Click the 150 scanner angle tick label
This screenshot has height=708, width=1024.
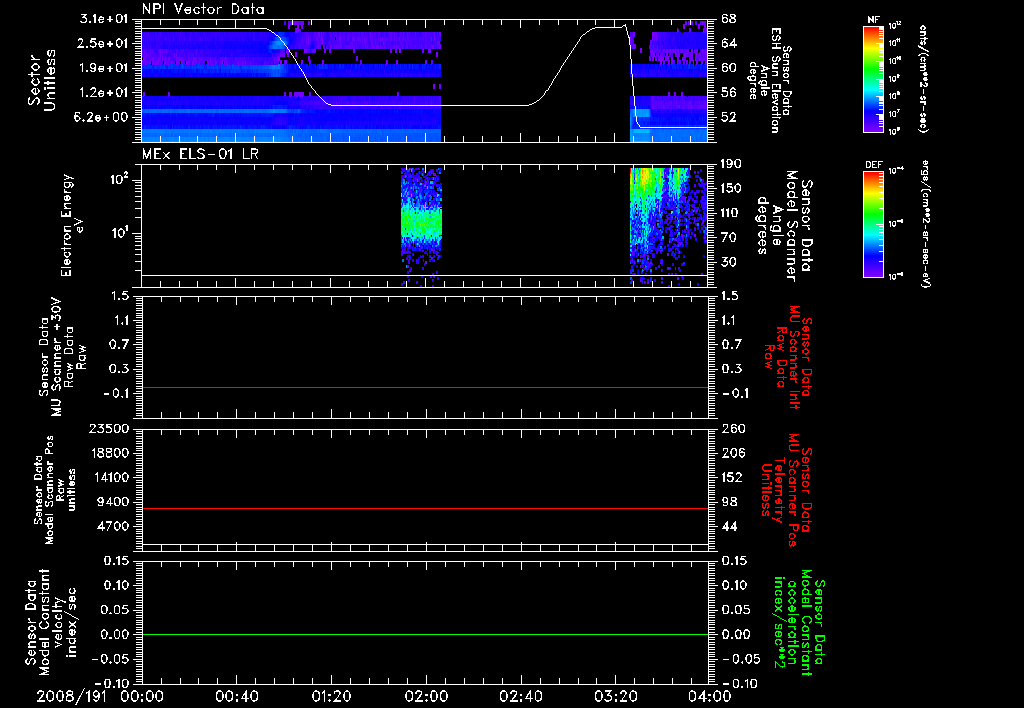[732, 189]
